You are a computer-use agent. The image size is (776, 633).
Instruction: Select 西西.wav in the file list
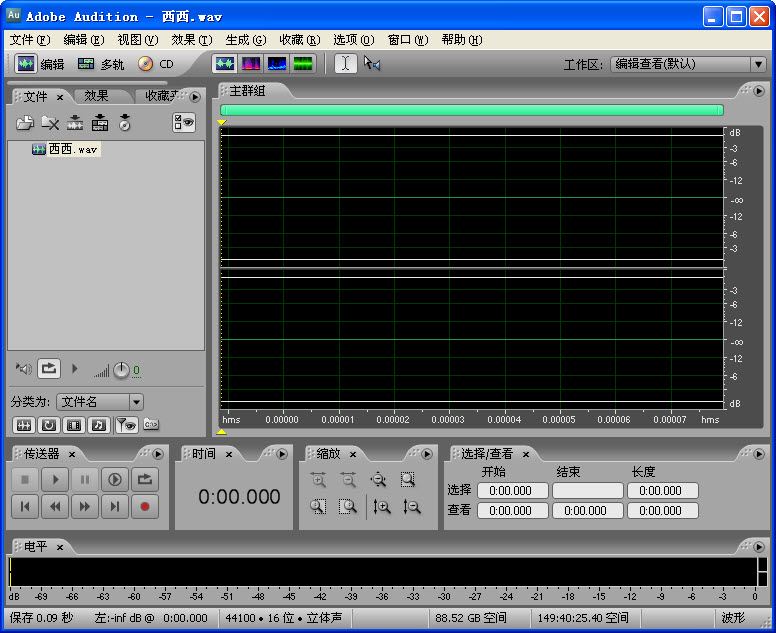(x=65, y=149)
